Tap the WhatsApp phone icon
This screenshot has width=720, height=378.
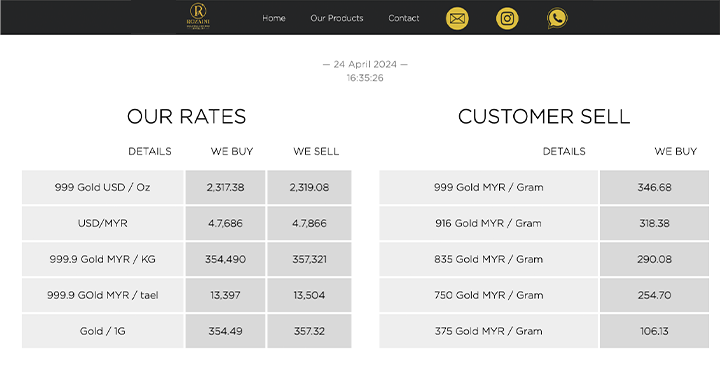tap(557, 18)
